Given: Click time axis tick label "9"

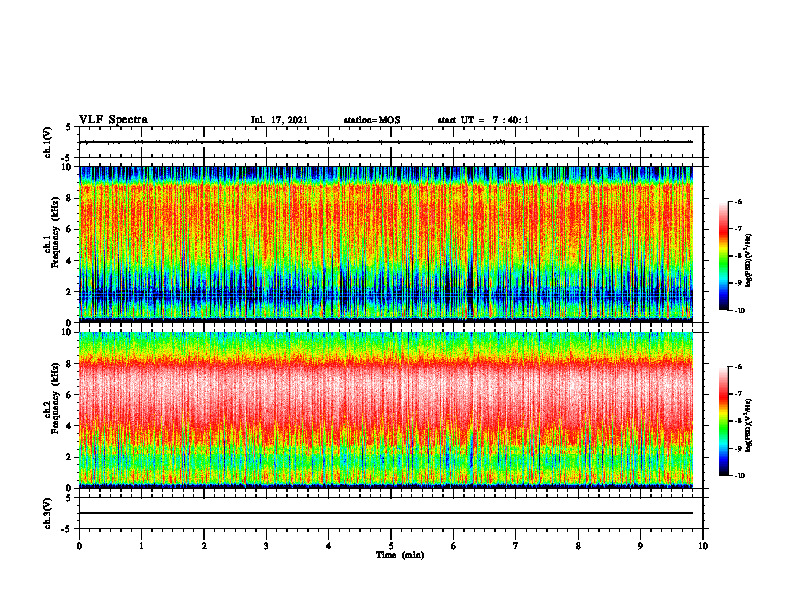Looking at the screenshot, I should pyautogui.click(x=640, y=546).
